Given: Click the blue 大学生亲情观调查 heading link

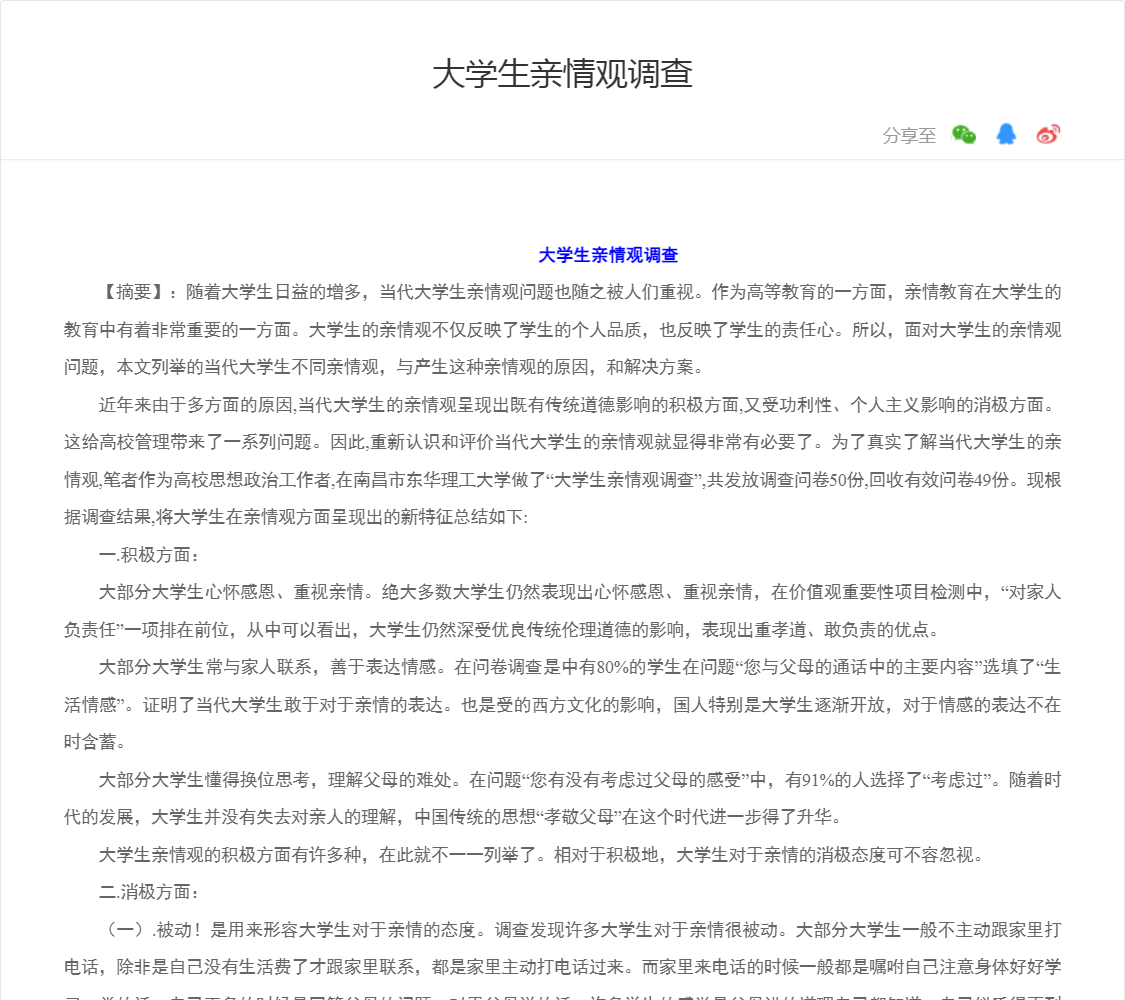Looking at the screenshot, I should click(608, 255).
